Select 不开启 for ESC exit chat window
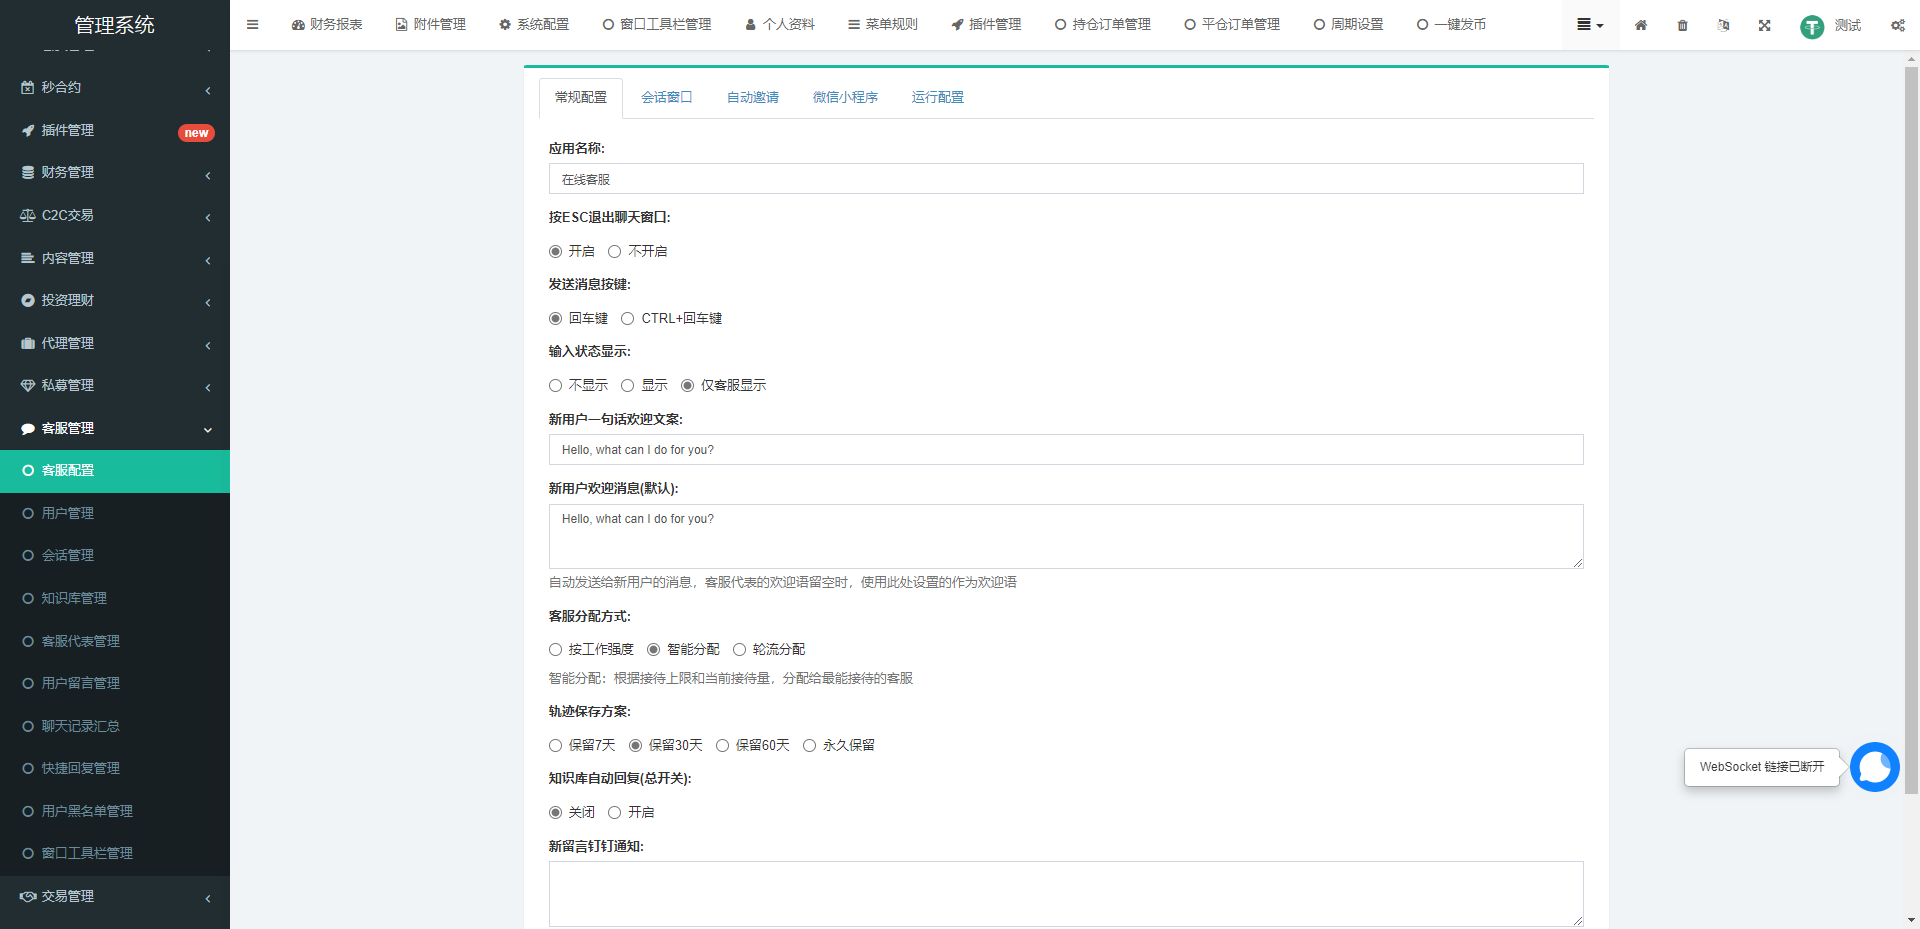1920x929 pixels. [614, 252]
